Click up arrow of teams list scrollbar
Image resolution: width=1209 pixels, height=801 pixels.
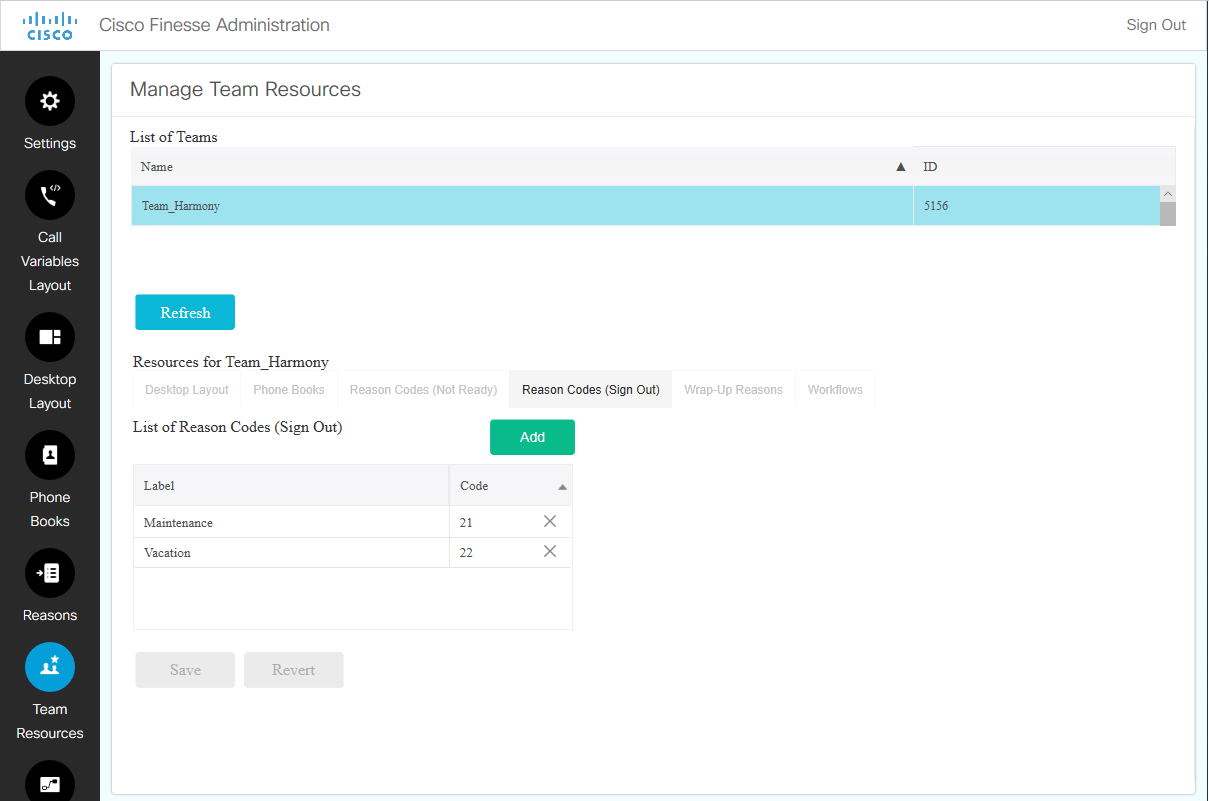coord(1168,194)
